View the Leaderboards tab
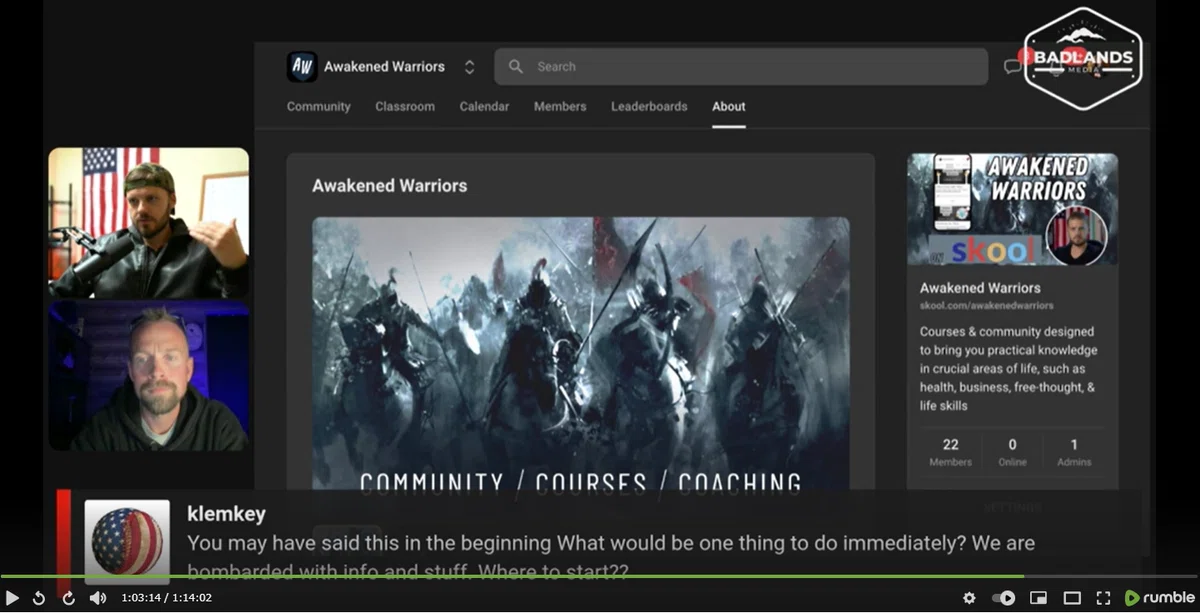1200x613 pixels. (649, 106)
